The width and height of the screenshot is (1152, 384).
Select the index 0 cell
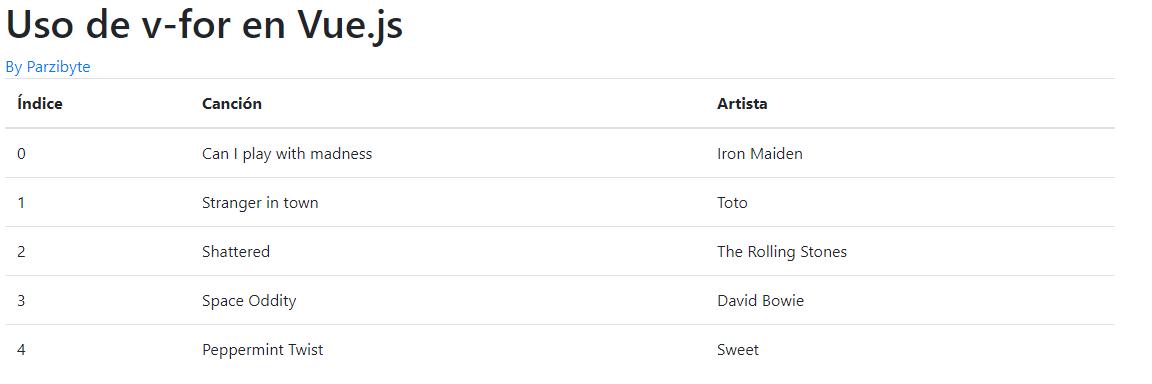point(21,153)
